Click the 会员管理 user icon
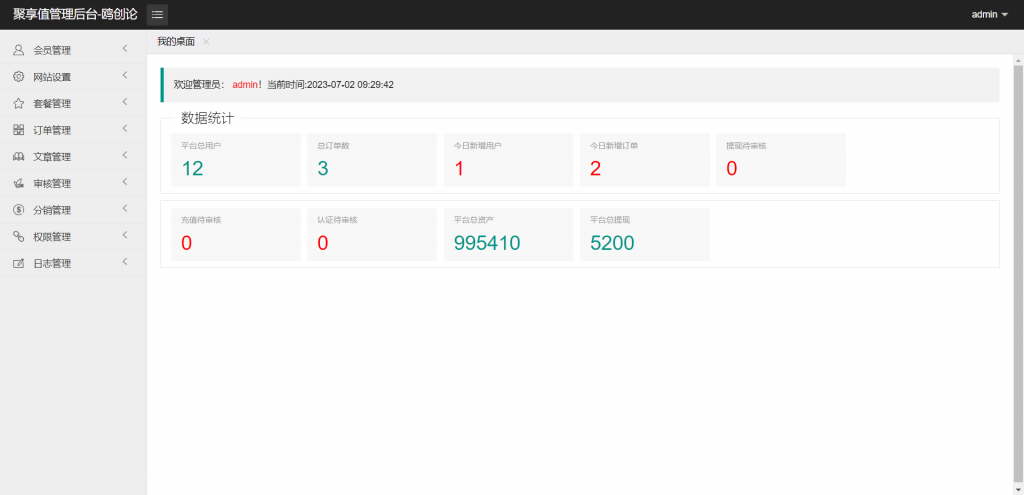 pyautogui.click(x=19, y=50)
